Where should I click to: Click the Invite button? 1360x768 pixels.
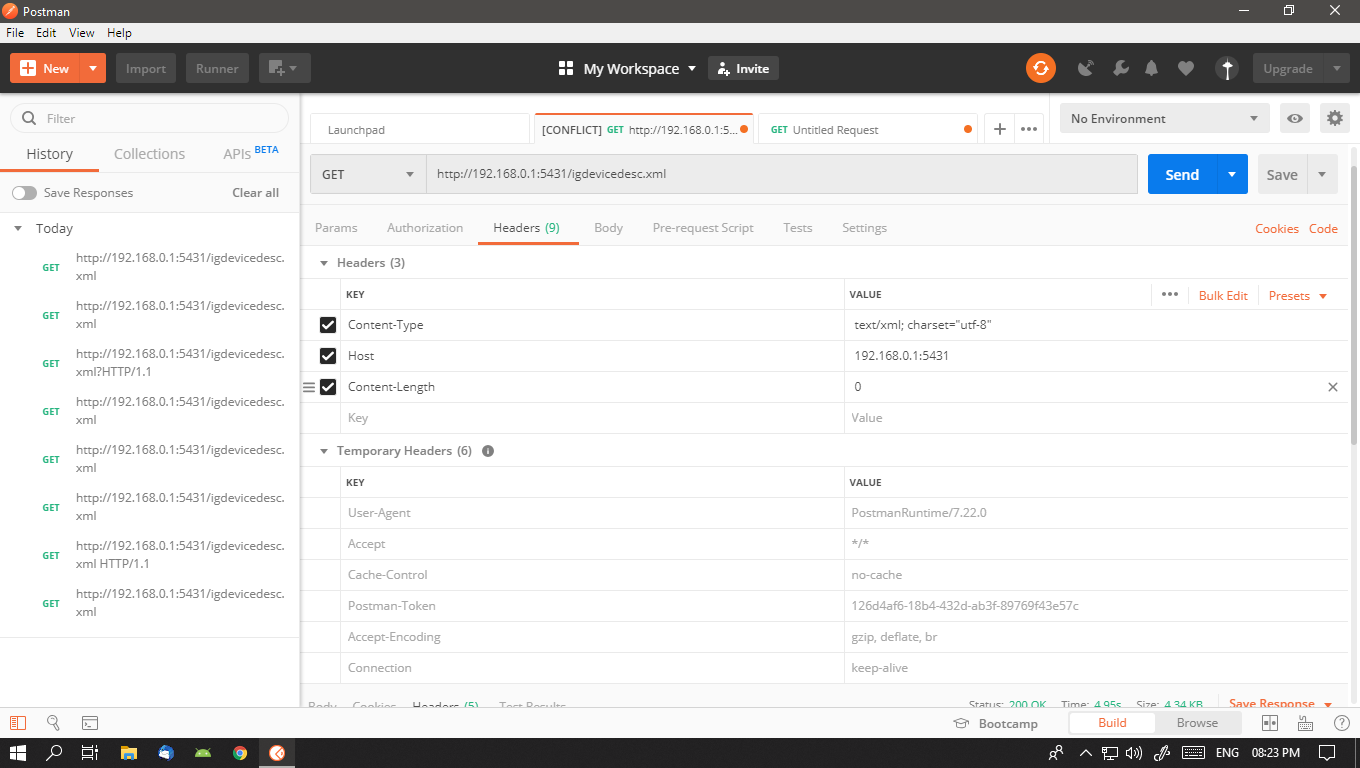(743, 68)
